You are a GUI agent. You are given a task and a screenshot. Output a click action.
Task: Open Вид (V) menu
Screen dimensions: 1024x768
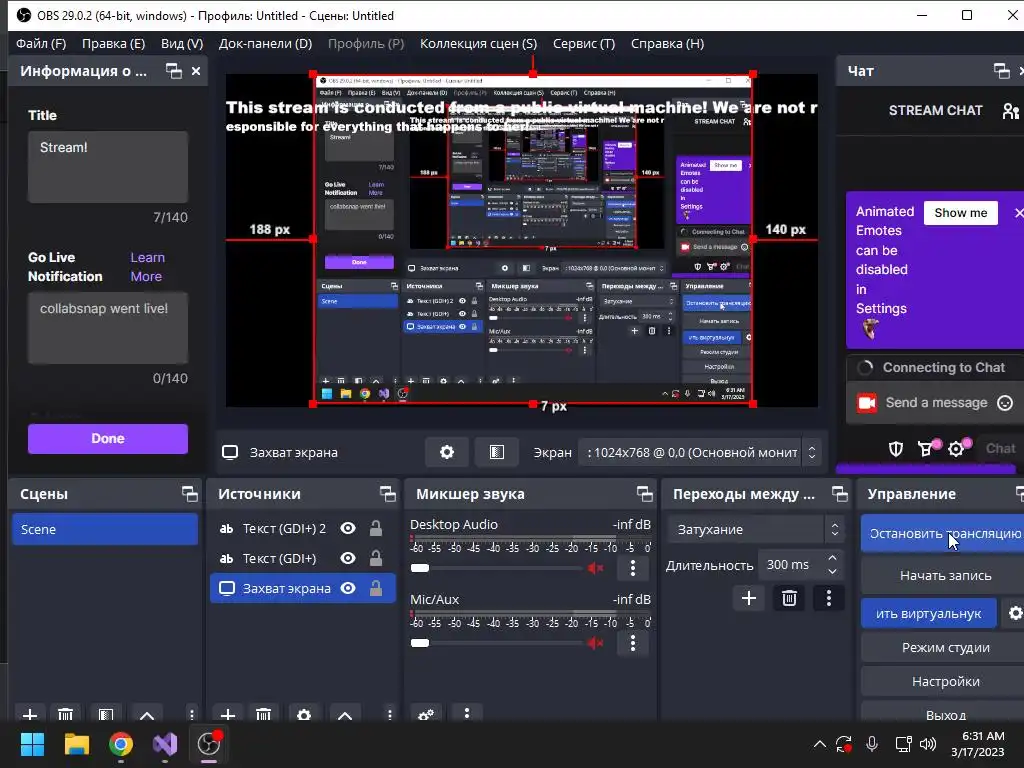click(182, 44)
